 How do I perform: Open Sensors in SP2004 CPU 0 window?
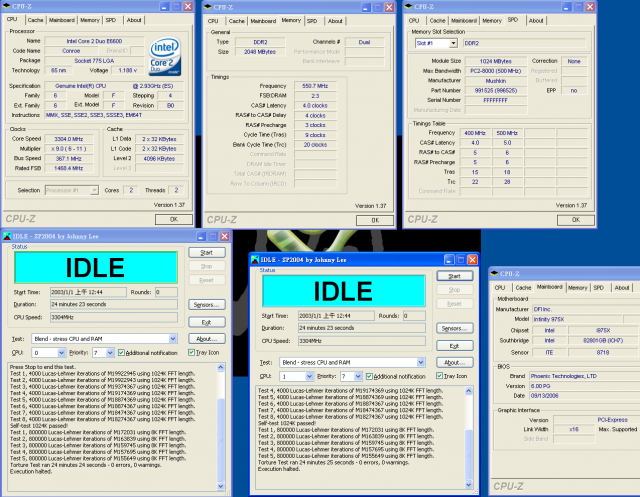[207, 305]
